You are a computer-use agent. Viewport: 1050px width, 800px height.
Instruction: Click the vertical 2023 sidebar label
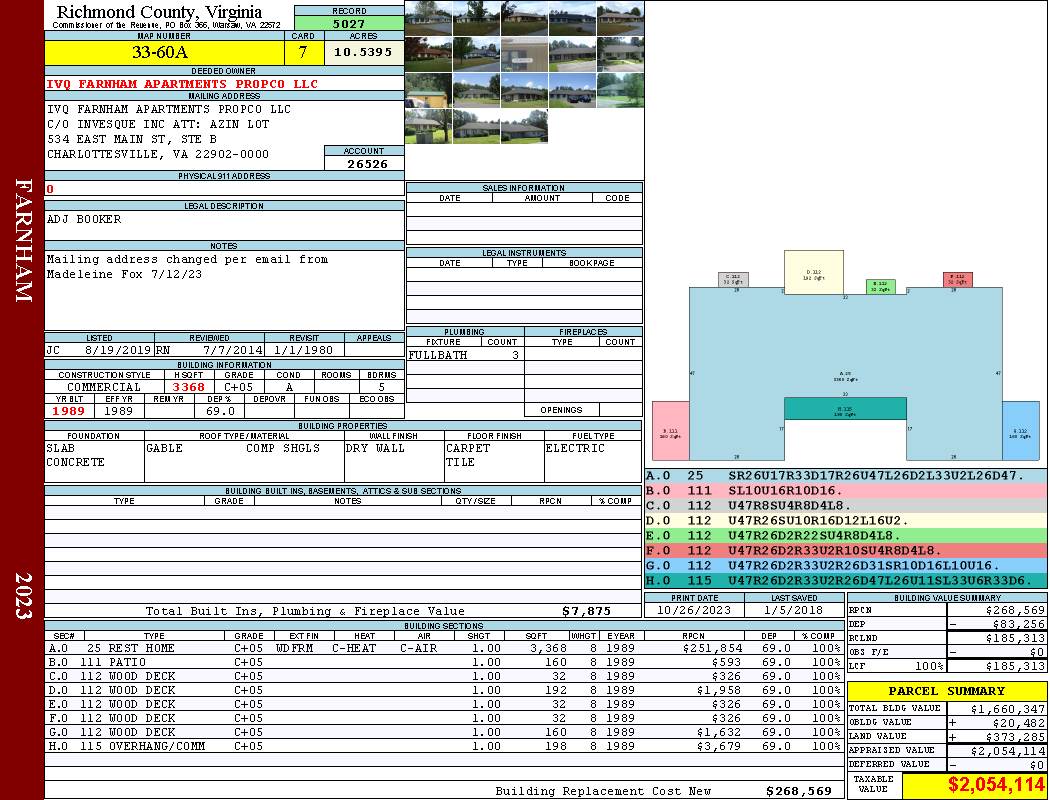coord(23,595)
